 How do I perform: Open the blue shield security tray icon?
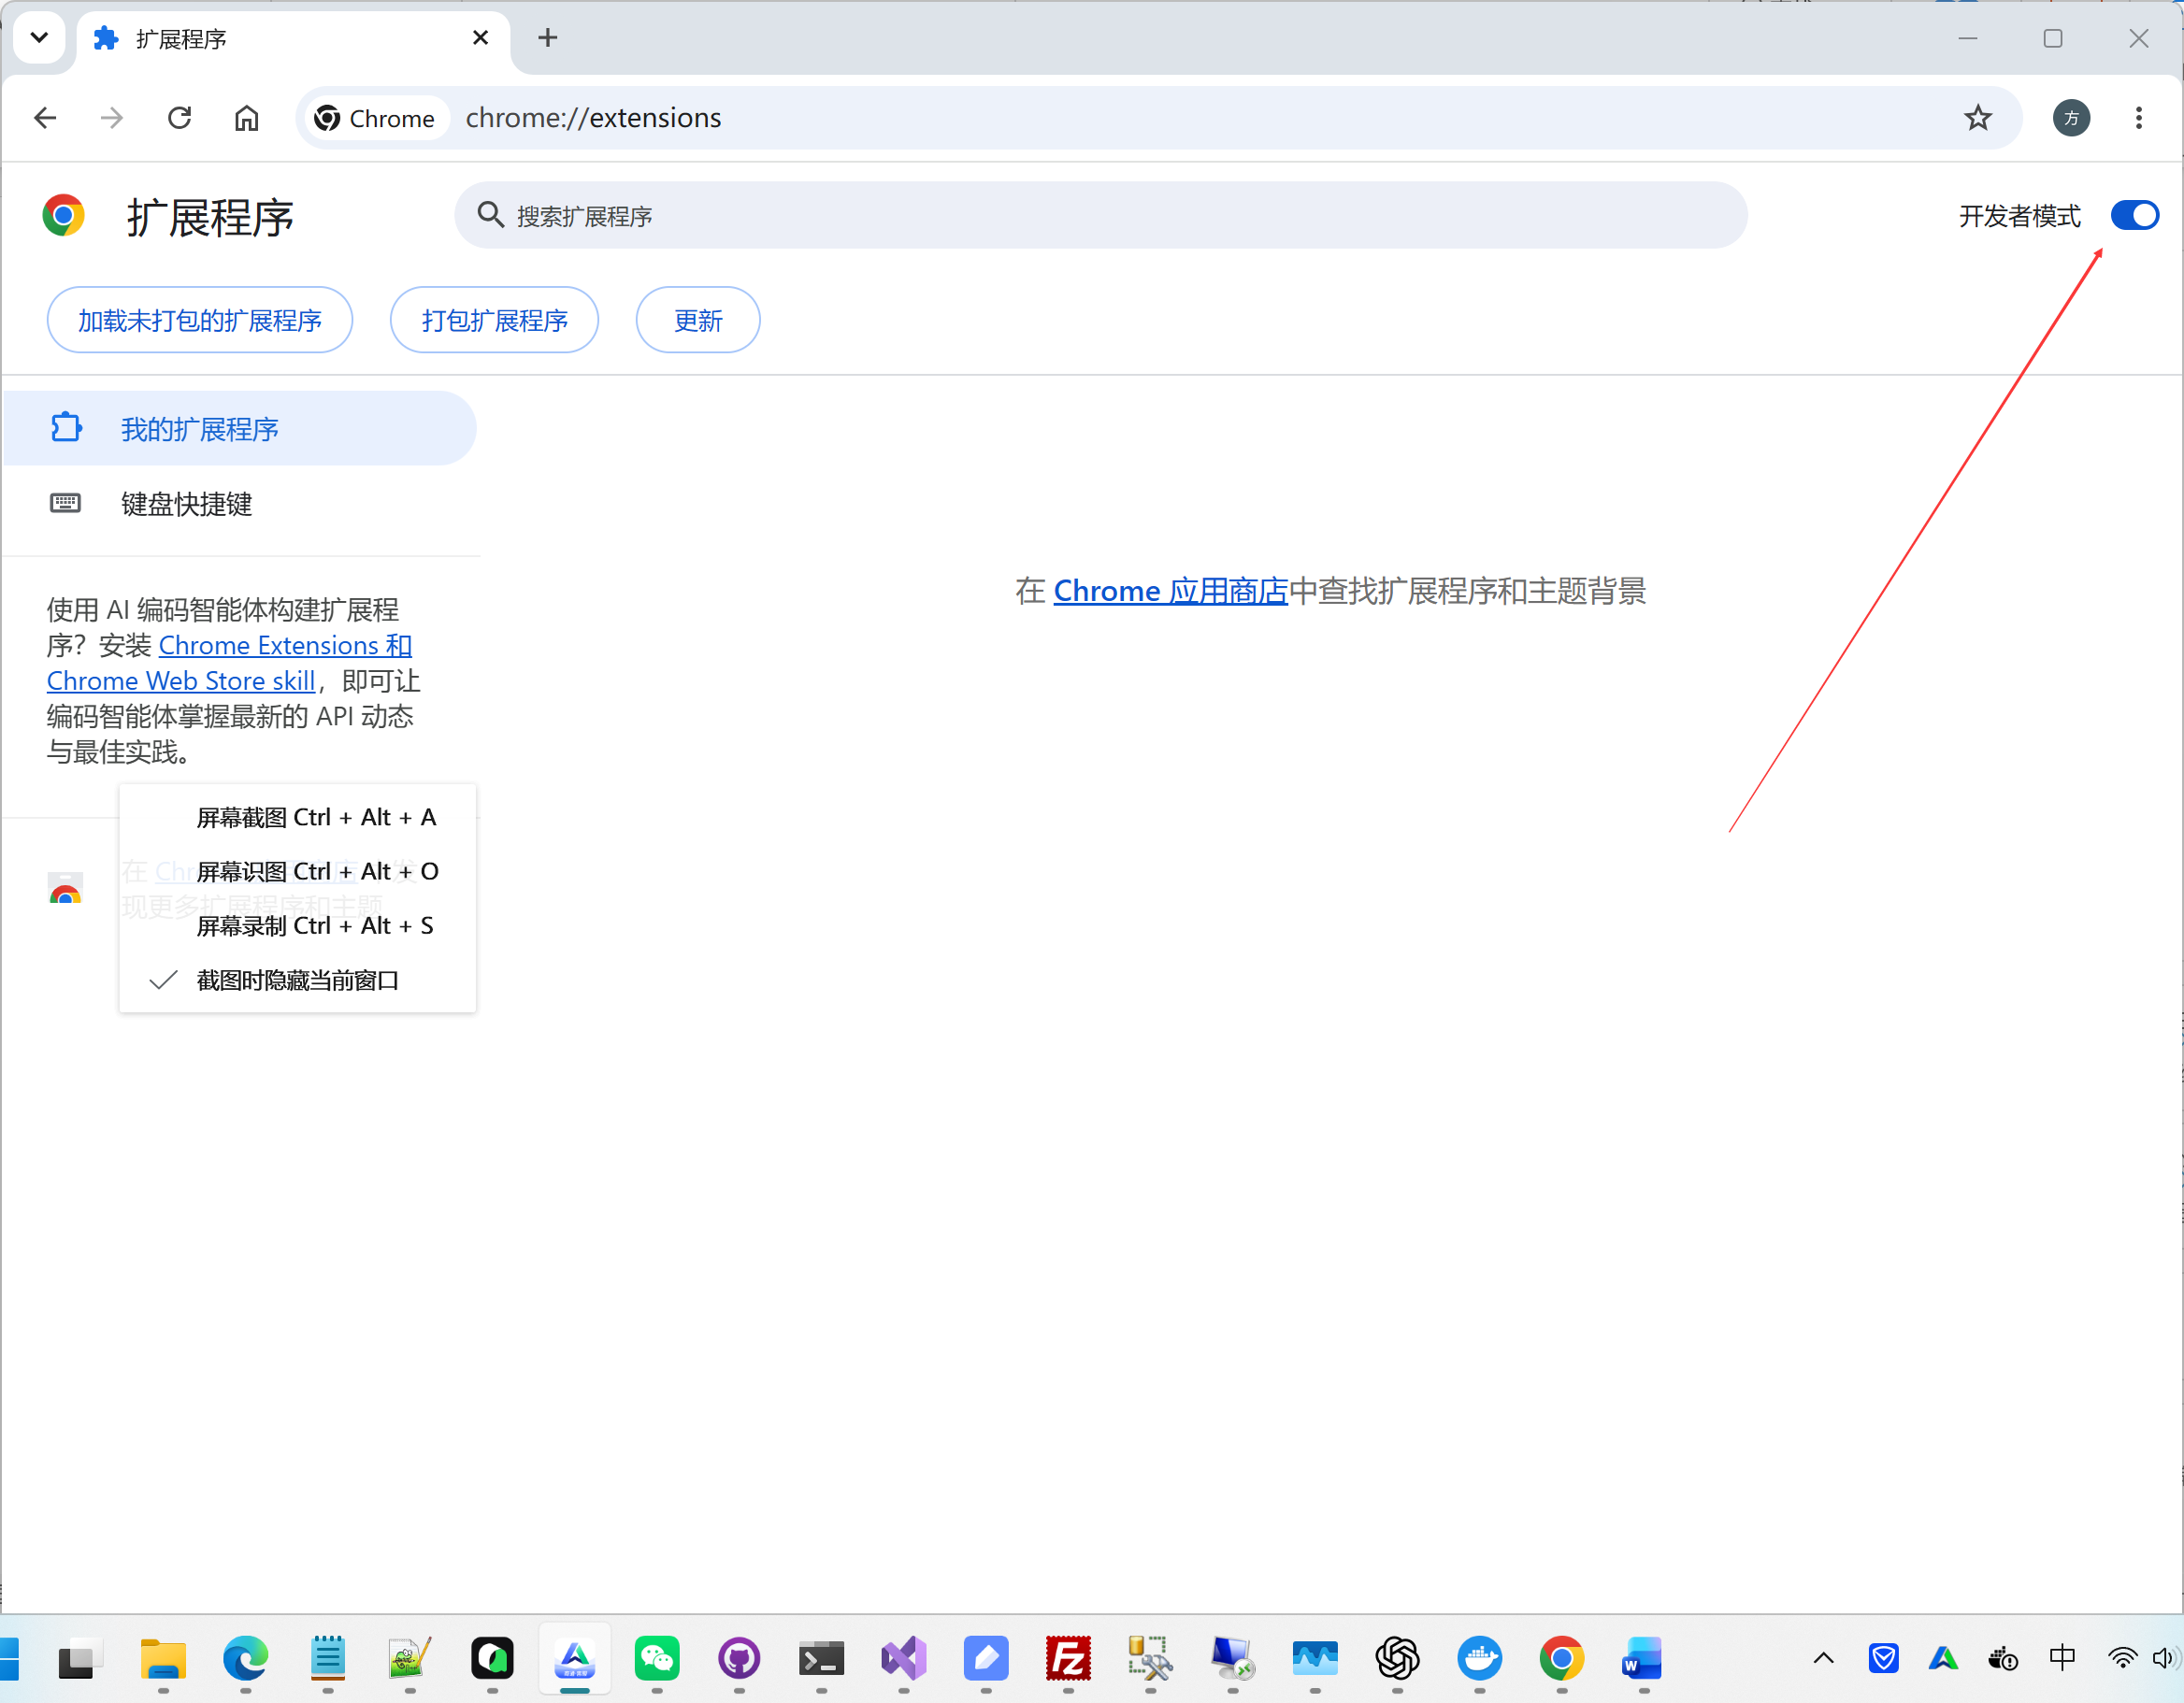click(x=1883, y=1659)
